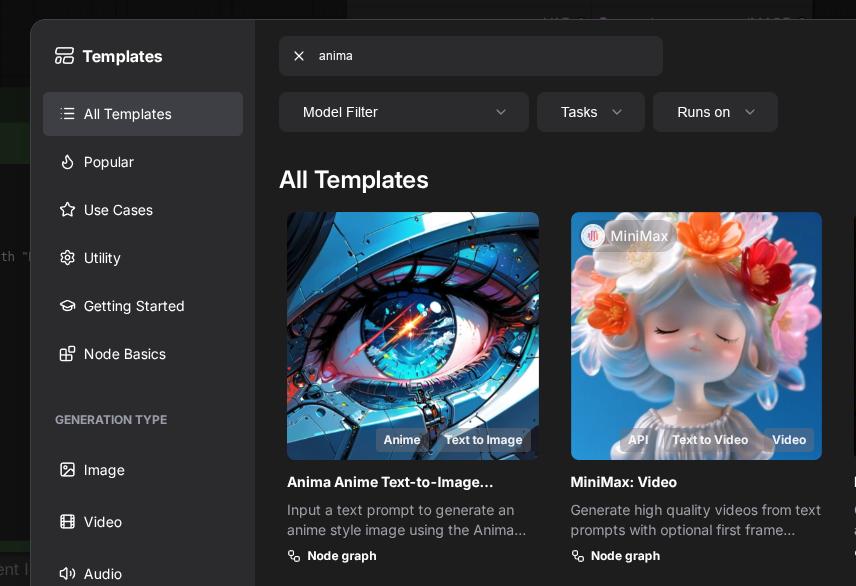Click the Templates header icon
The image size is (856, 586).
64,56
